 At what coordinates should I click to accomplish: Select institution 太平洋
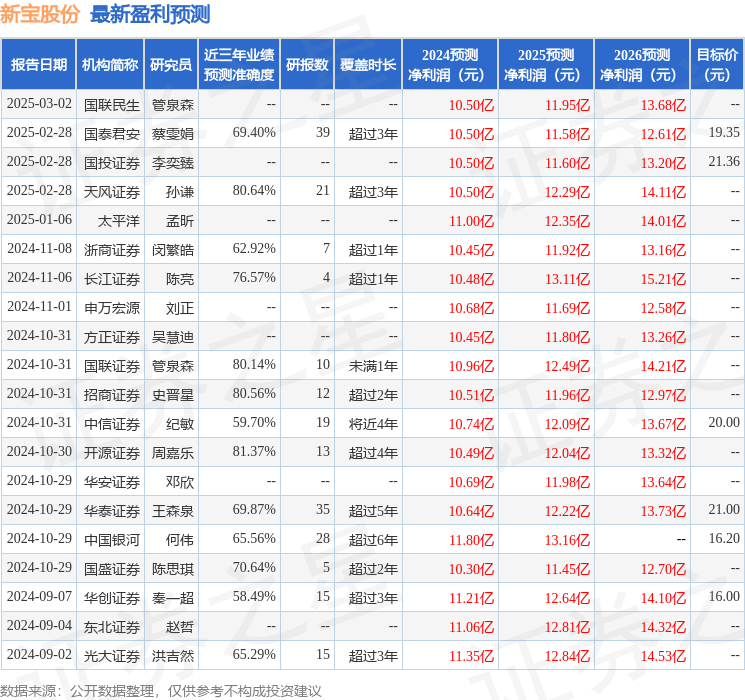coord(119,221)
